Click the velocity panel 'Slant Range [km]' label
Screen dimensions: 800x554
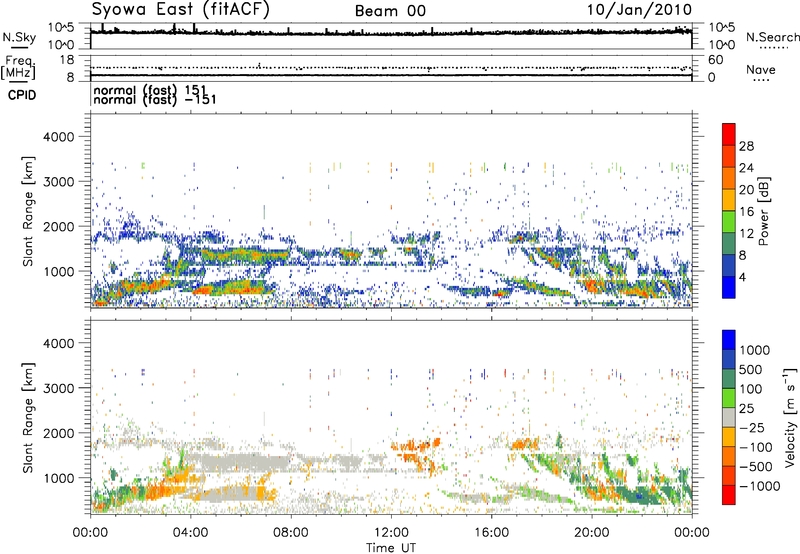coord(28,417)
